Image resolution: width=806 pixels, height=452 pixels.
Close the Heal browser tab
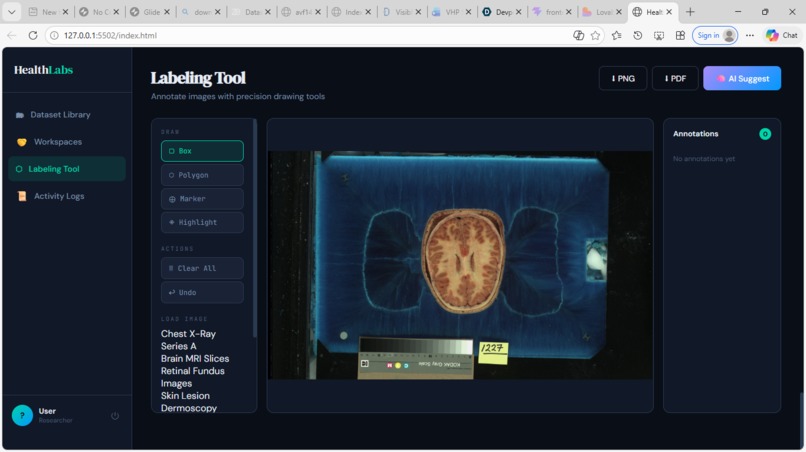(669, 12)
